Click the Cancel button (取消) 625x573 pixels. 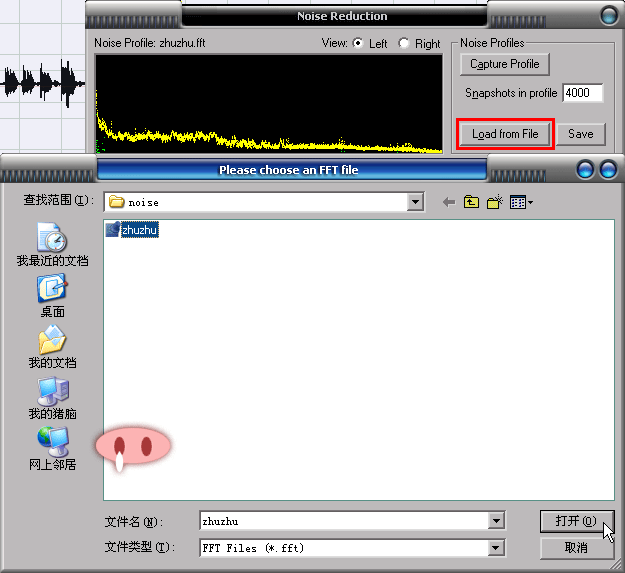tap(576, 548)
